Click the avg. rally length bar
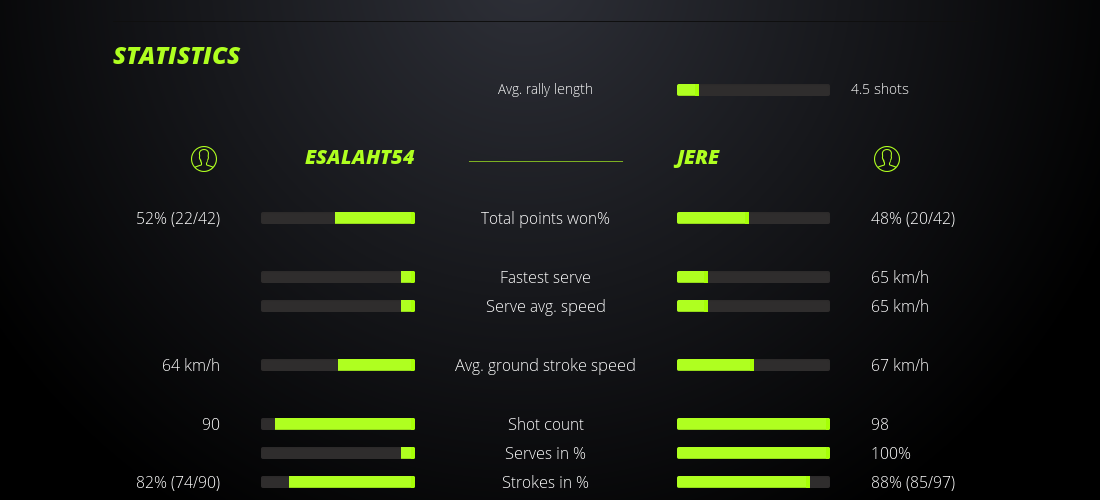1100x500 pixels. click(753, 90)
